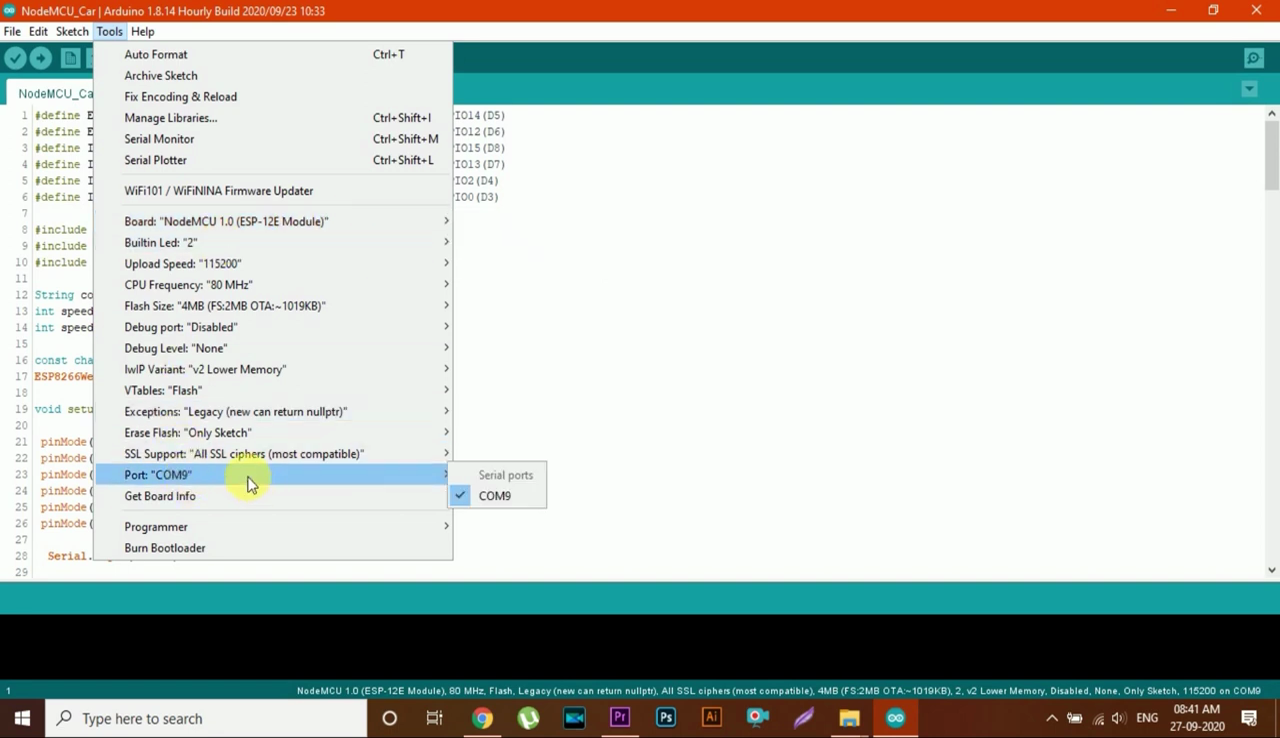Expand Exceptions Legacy submenu
The height and width of the screenshot is (738, 1280).
click(x=273, y=412)
